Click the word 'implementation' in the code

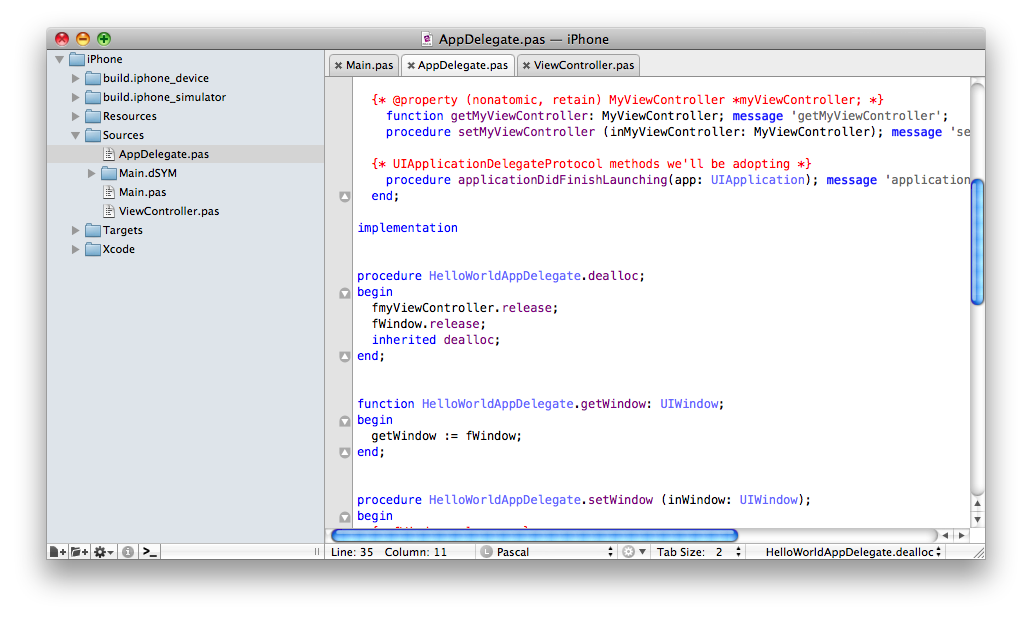pos(407,228)
